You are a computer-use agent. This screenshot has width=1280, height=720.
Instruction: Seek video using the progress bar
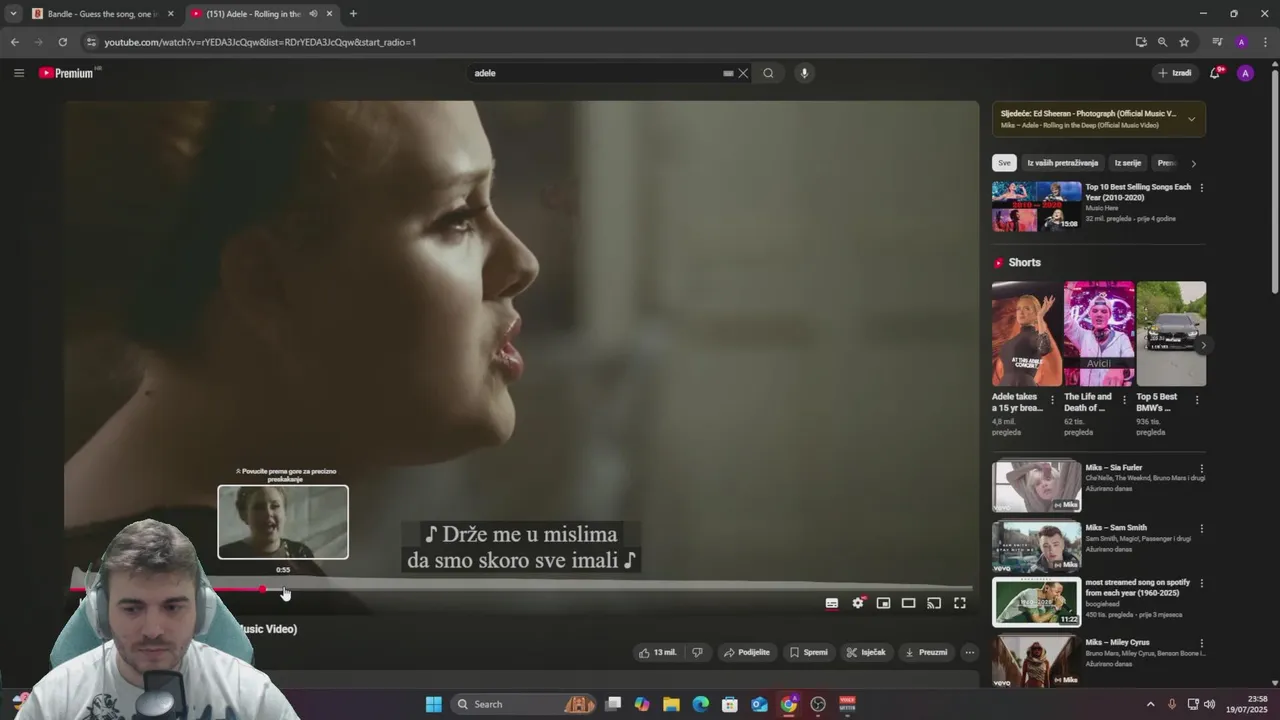(520, 590)
